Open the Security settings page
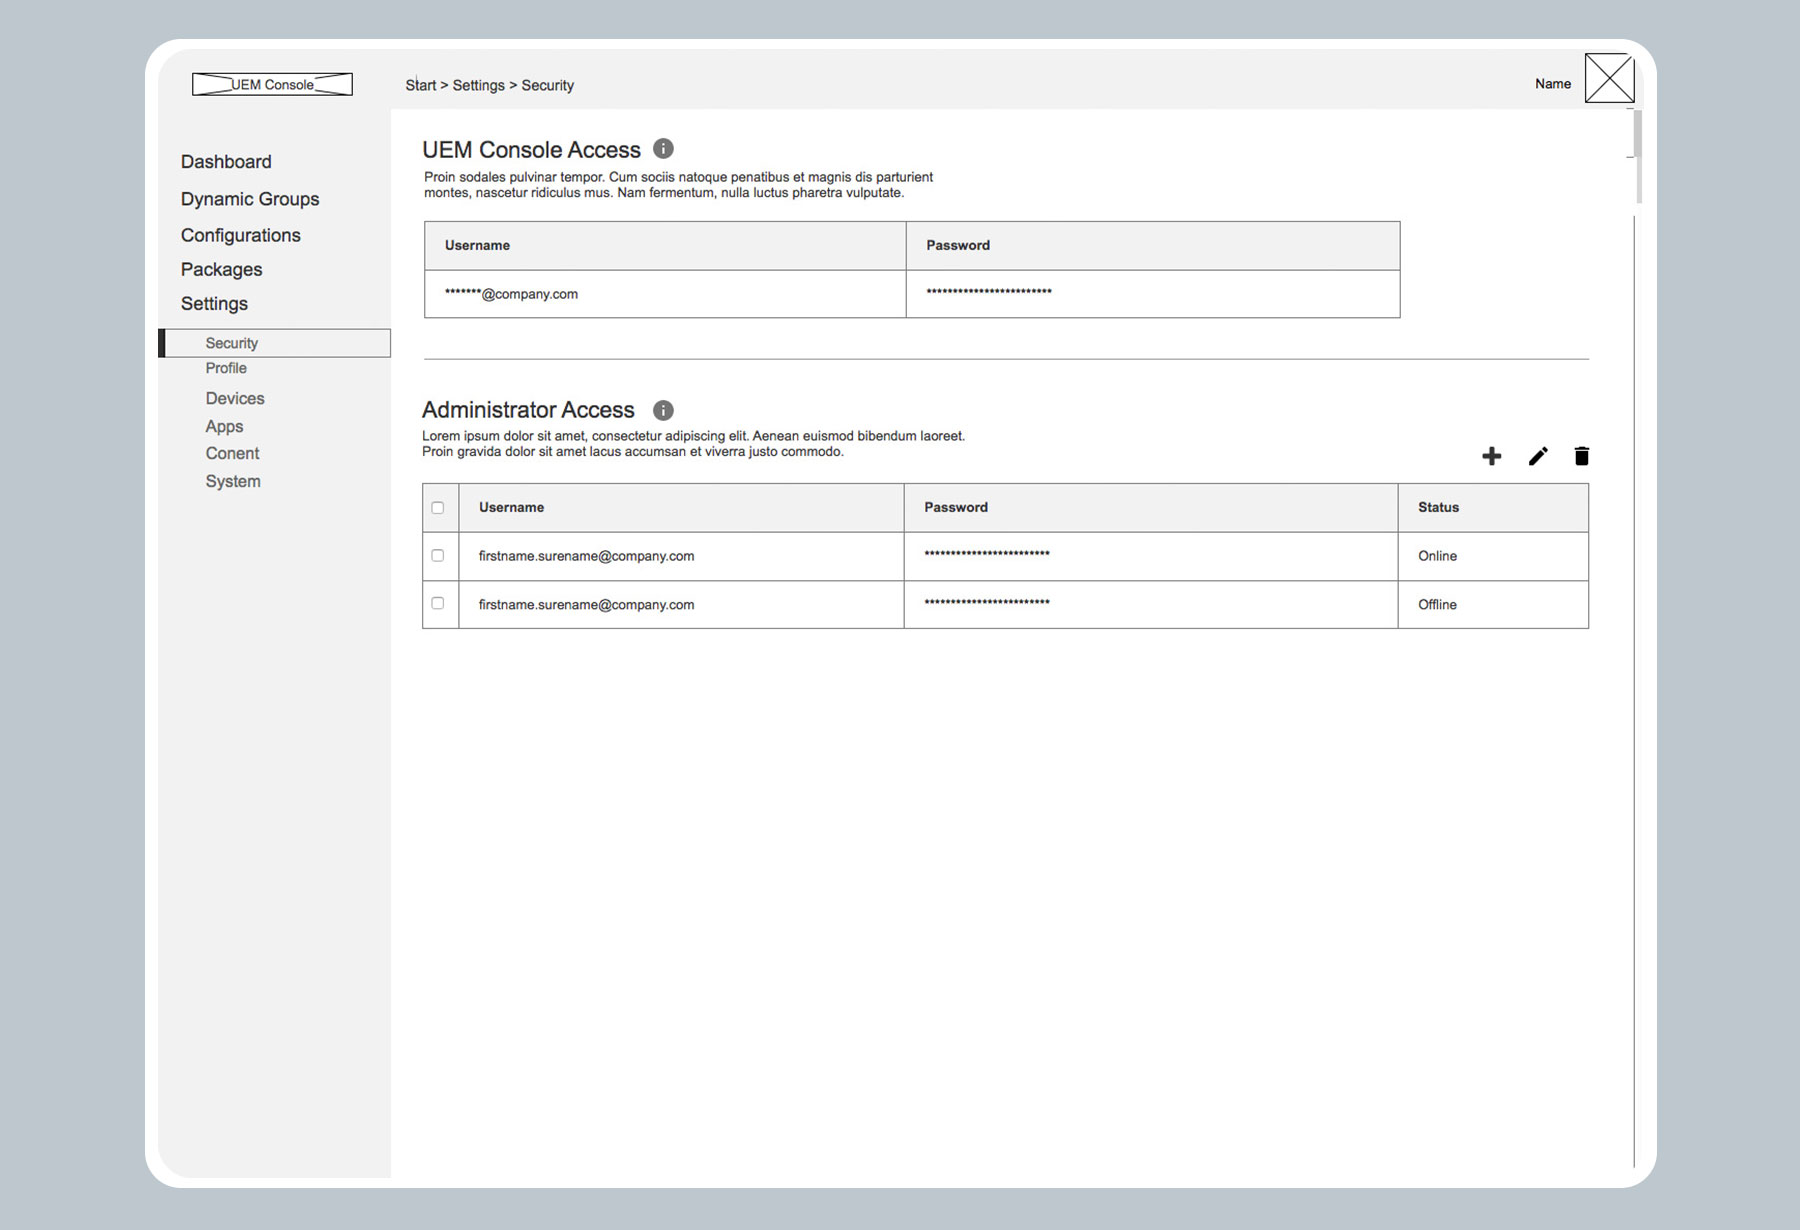This screenshot has height=1230, width=1800. [232, 342]
